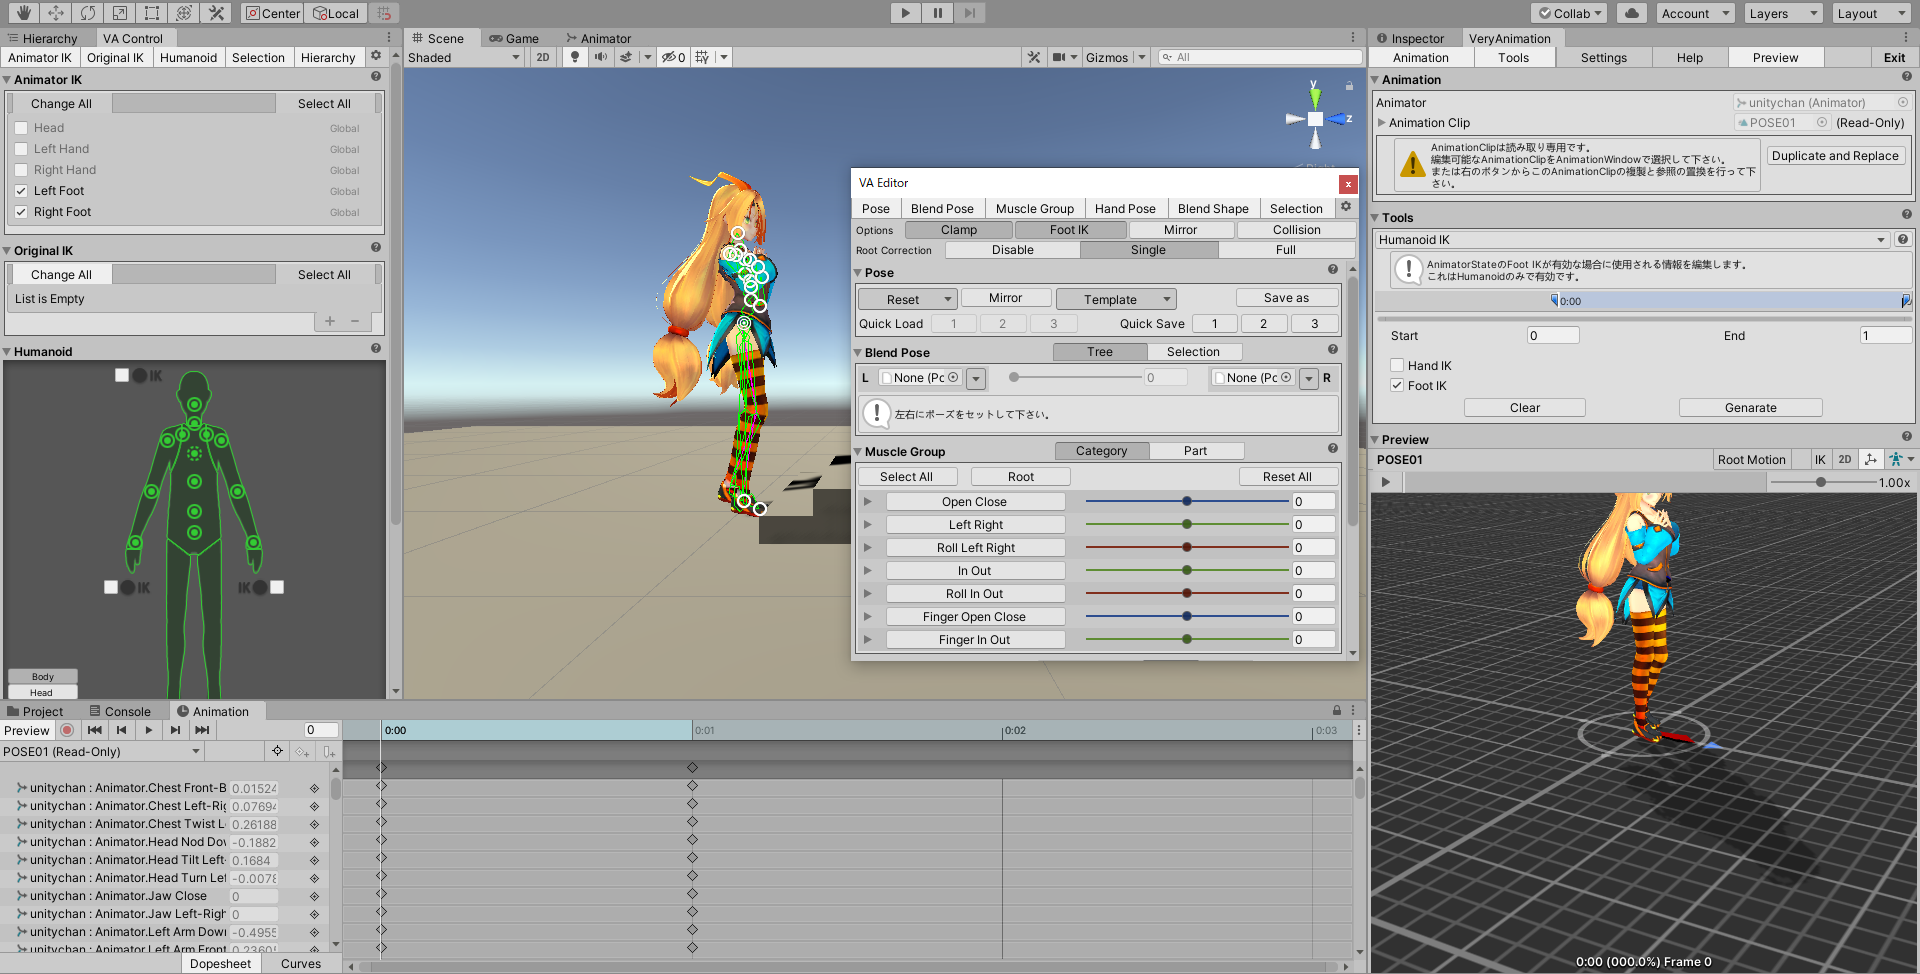Open scene camera settings icon
The height and width of the screenshot is (974, 1920).
coord(1059,57)
